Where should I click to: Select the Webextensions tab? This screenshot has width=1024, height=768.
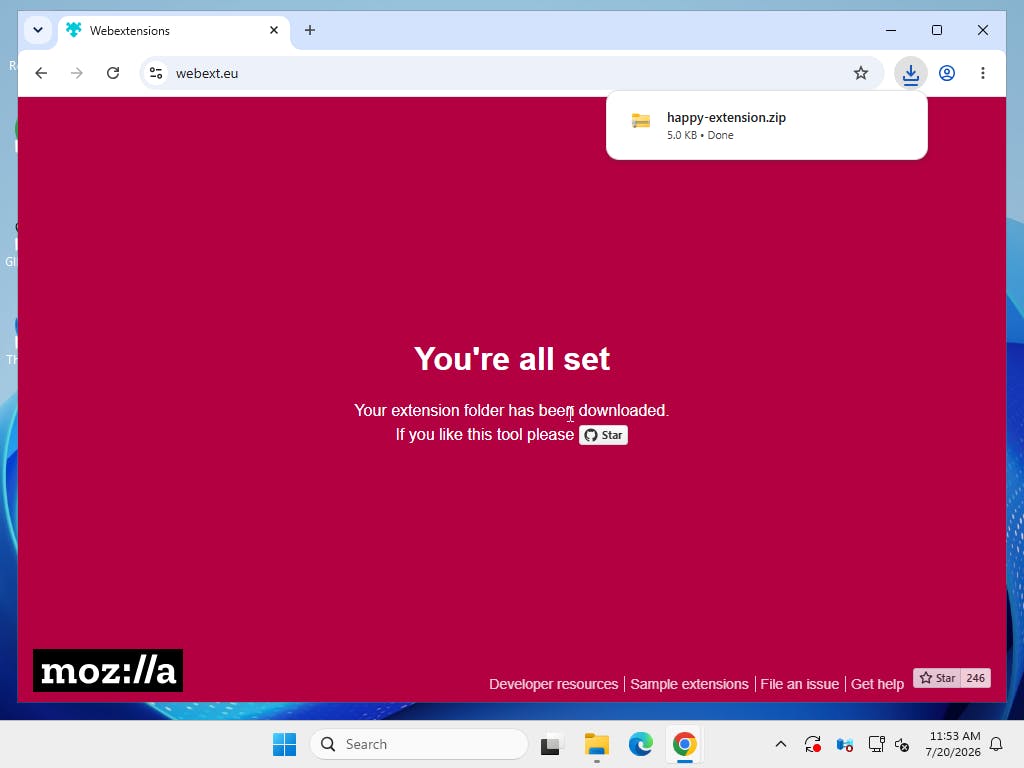tap(174, 31)
